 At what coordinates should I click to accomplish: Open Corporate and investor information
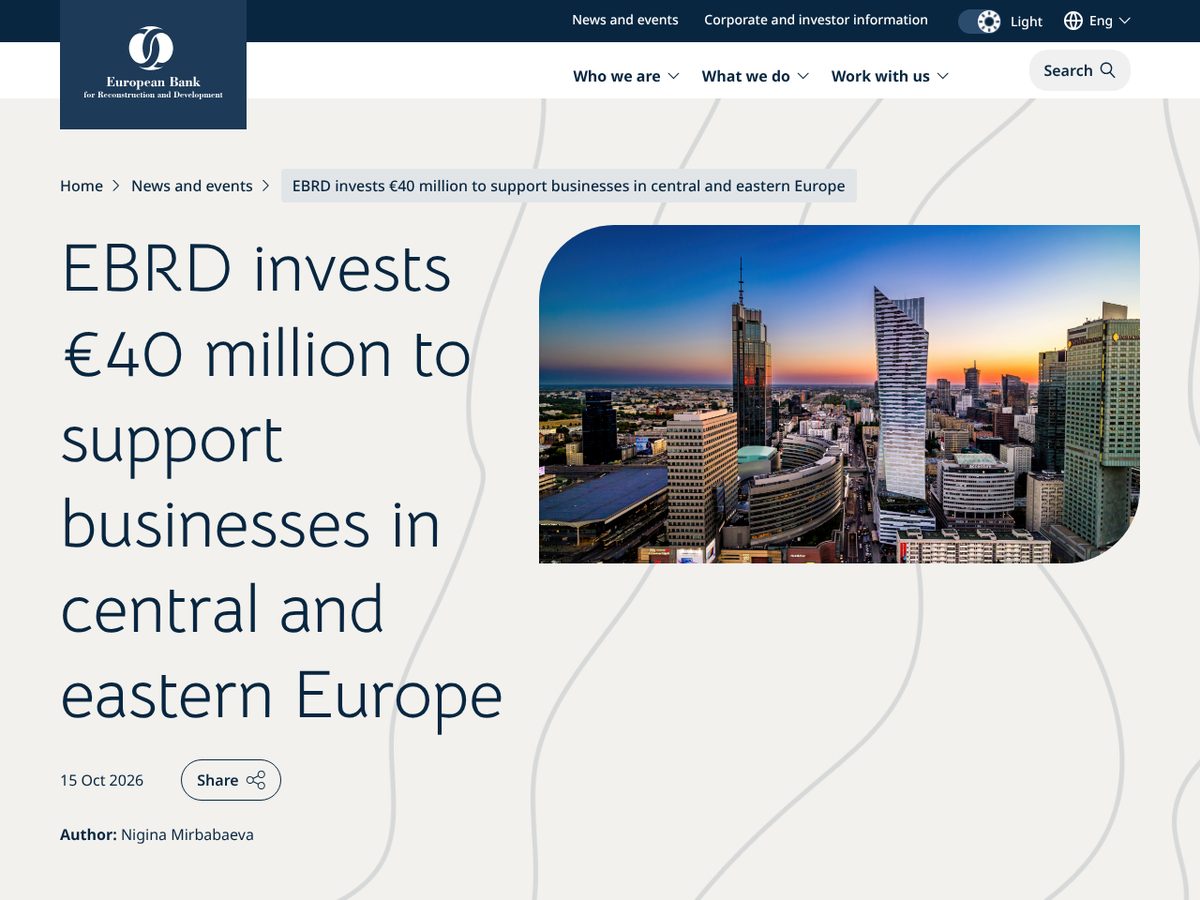pos(816,20)
